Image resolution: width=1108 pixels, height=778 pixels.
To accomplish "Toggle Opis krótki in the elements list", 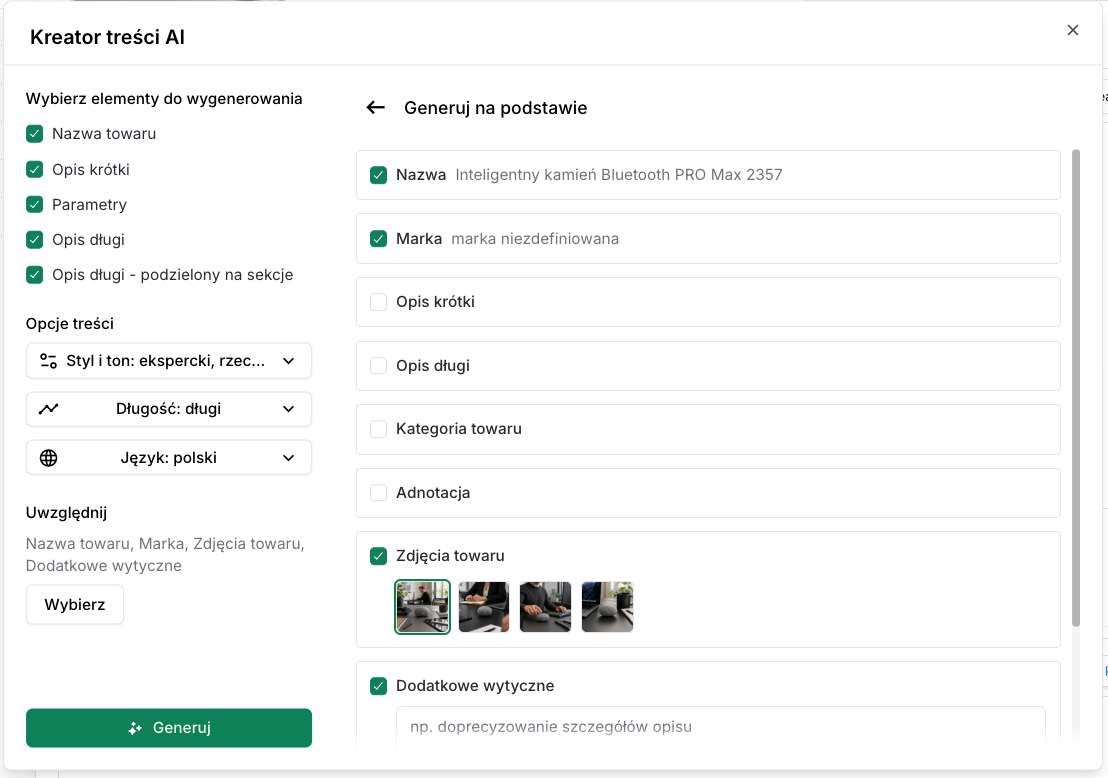I will (35, 170).
